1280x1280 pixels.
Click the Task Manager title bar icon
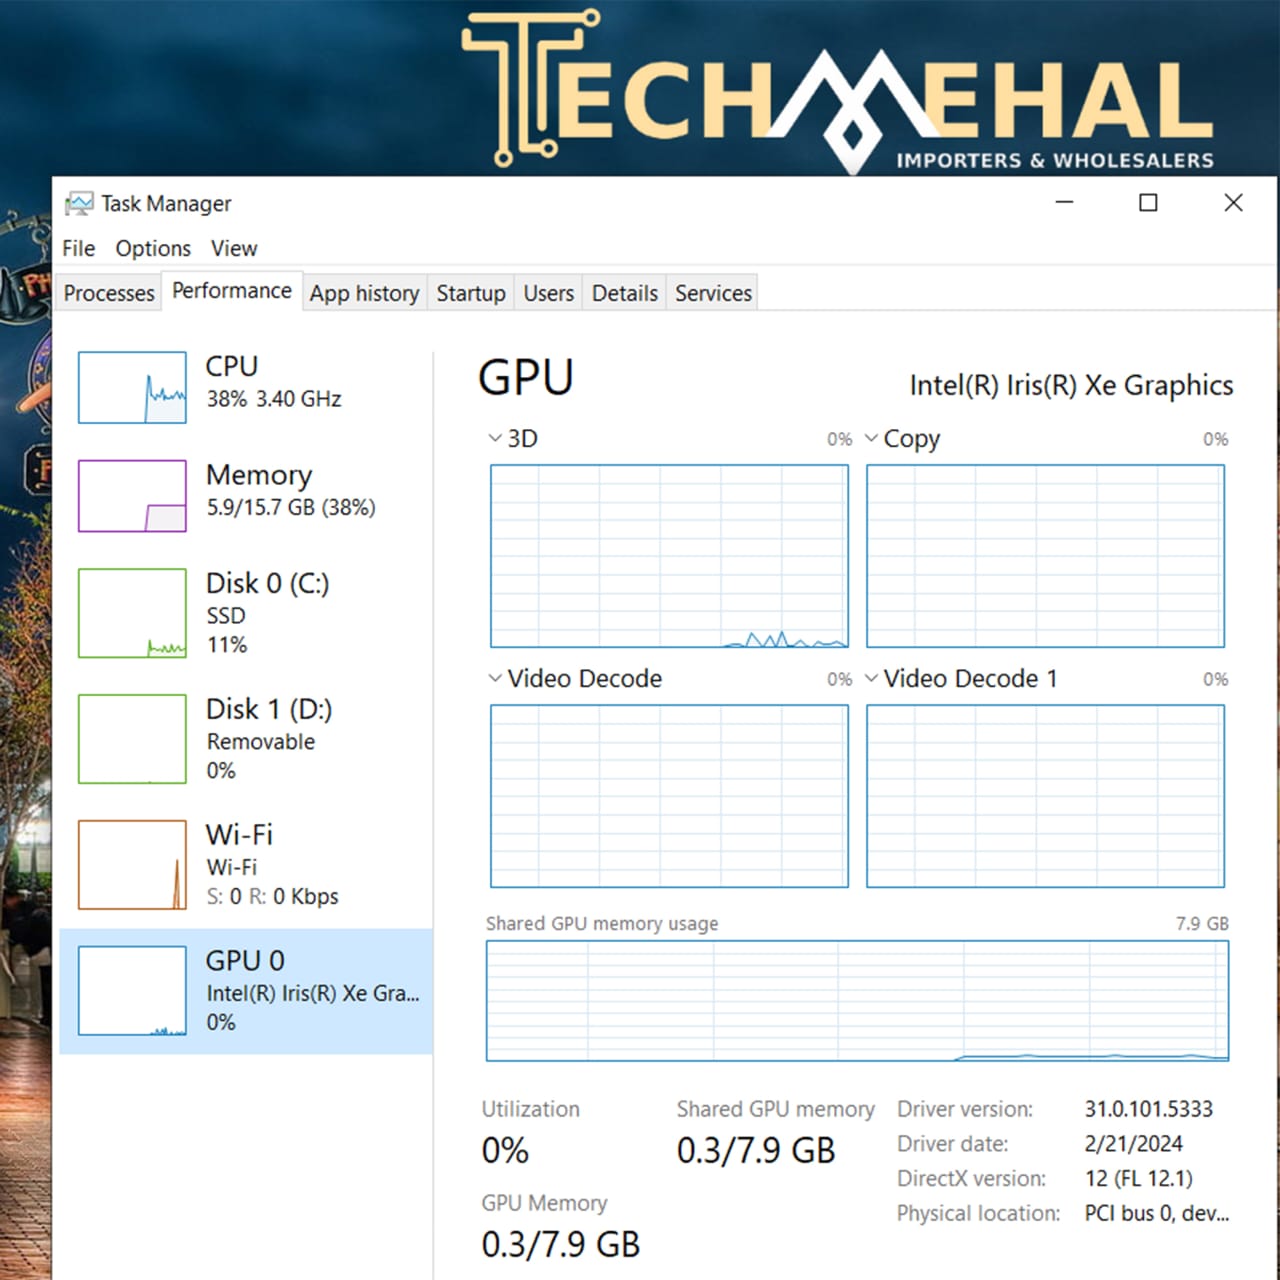(x=78, y=204)
